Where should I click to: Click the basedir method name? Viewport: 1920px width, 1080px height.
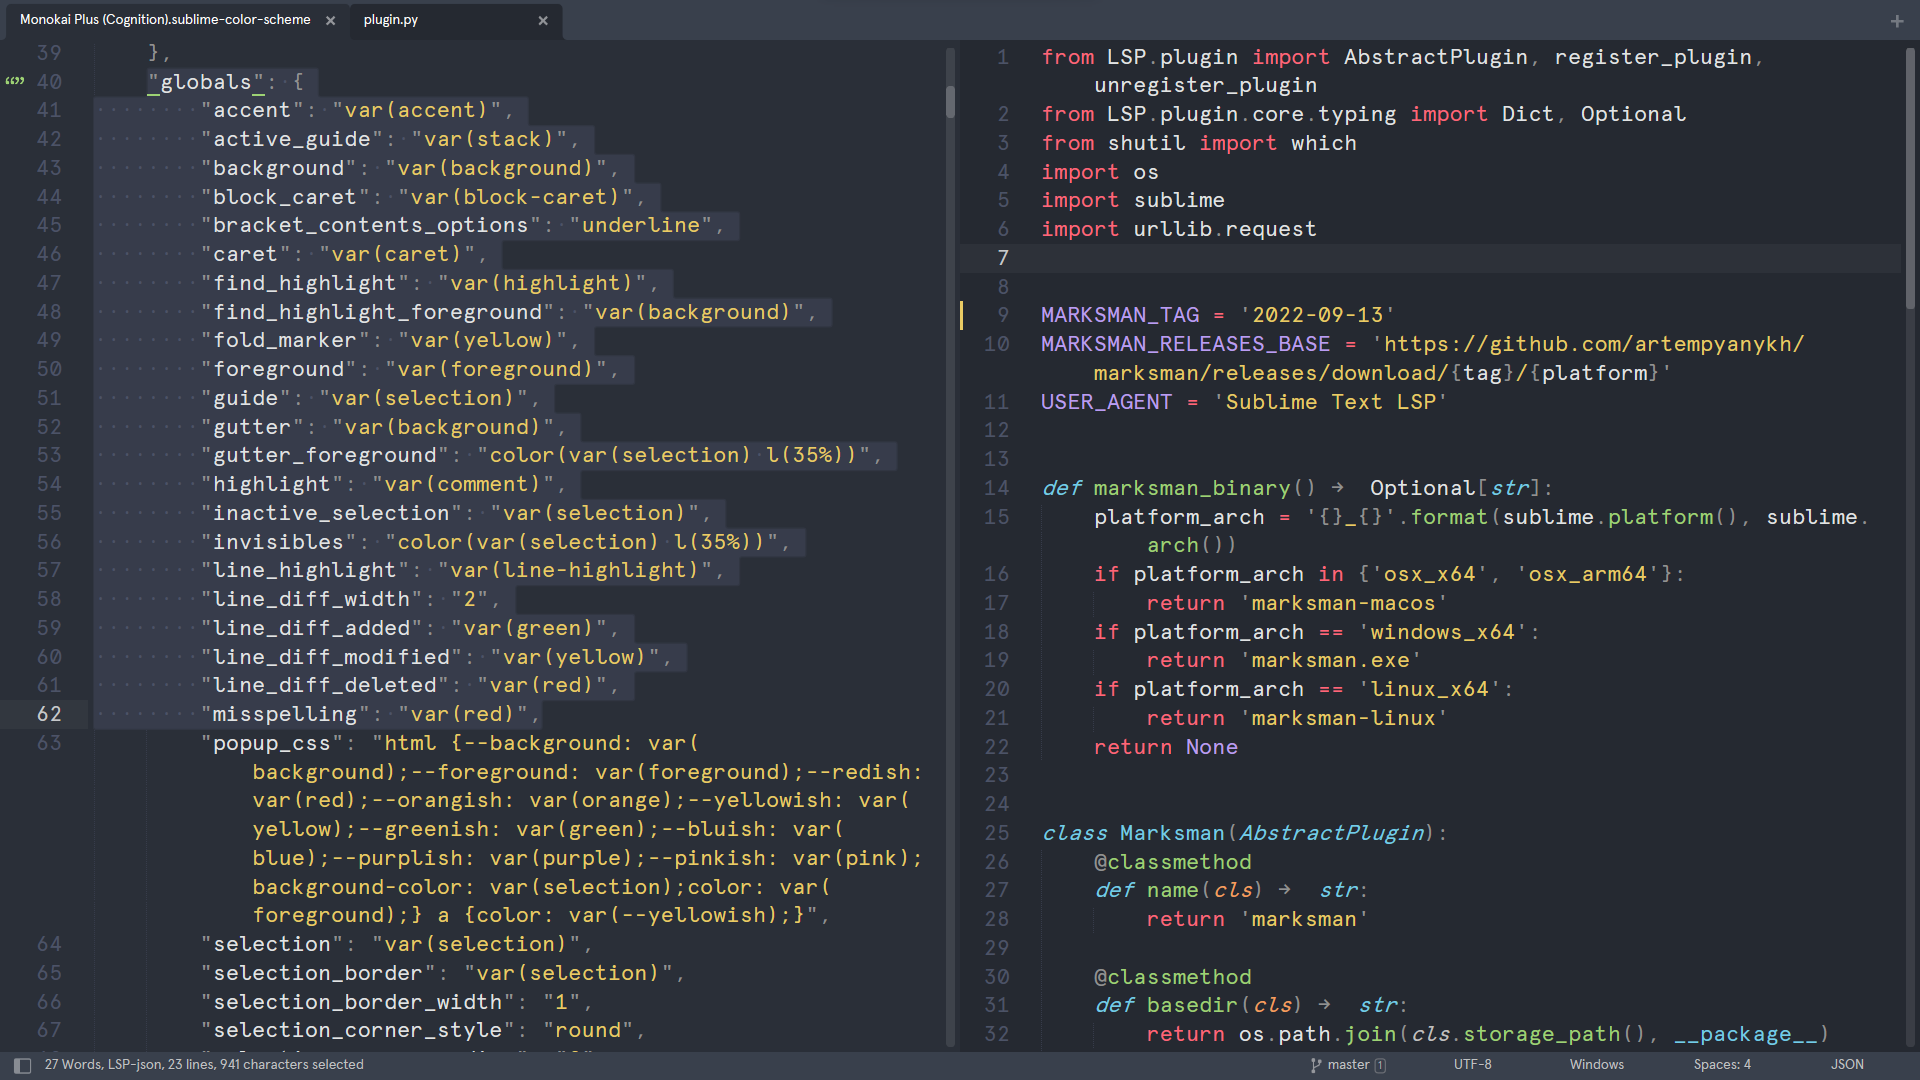[x=1192, y=1006]
